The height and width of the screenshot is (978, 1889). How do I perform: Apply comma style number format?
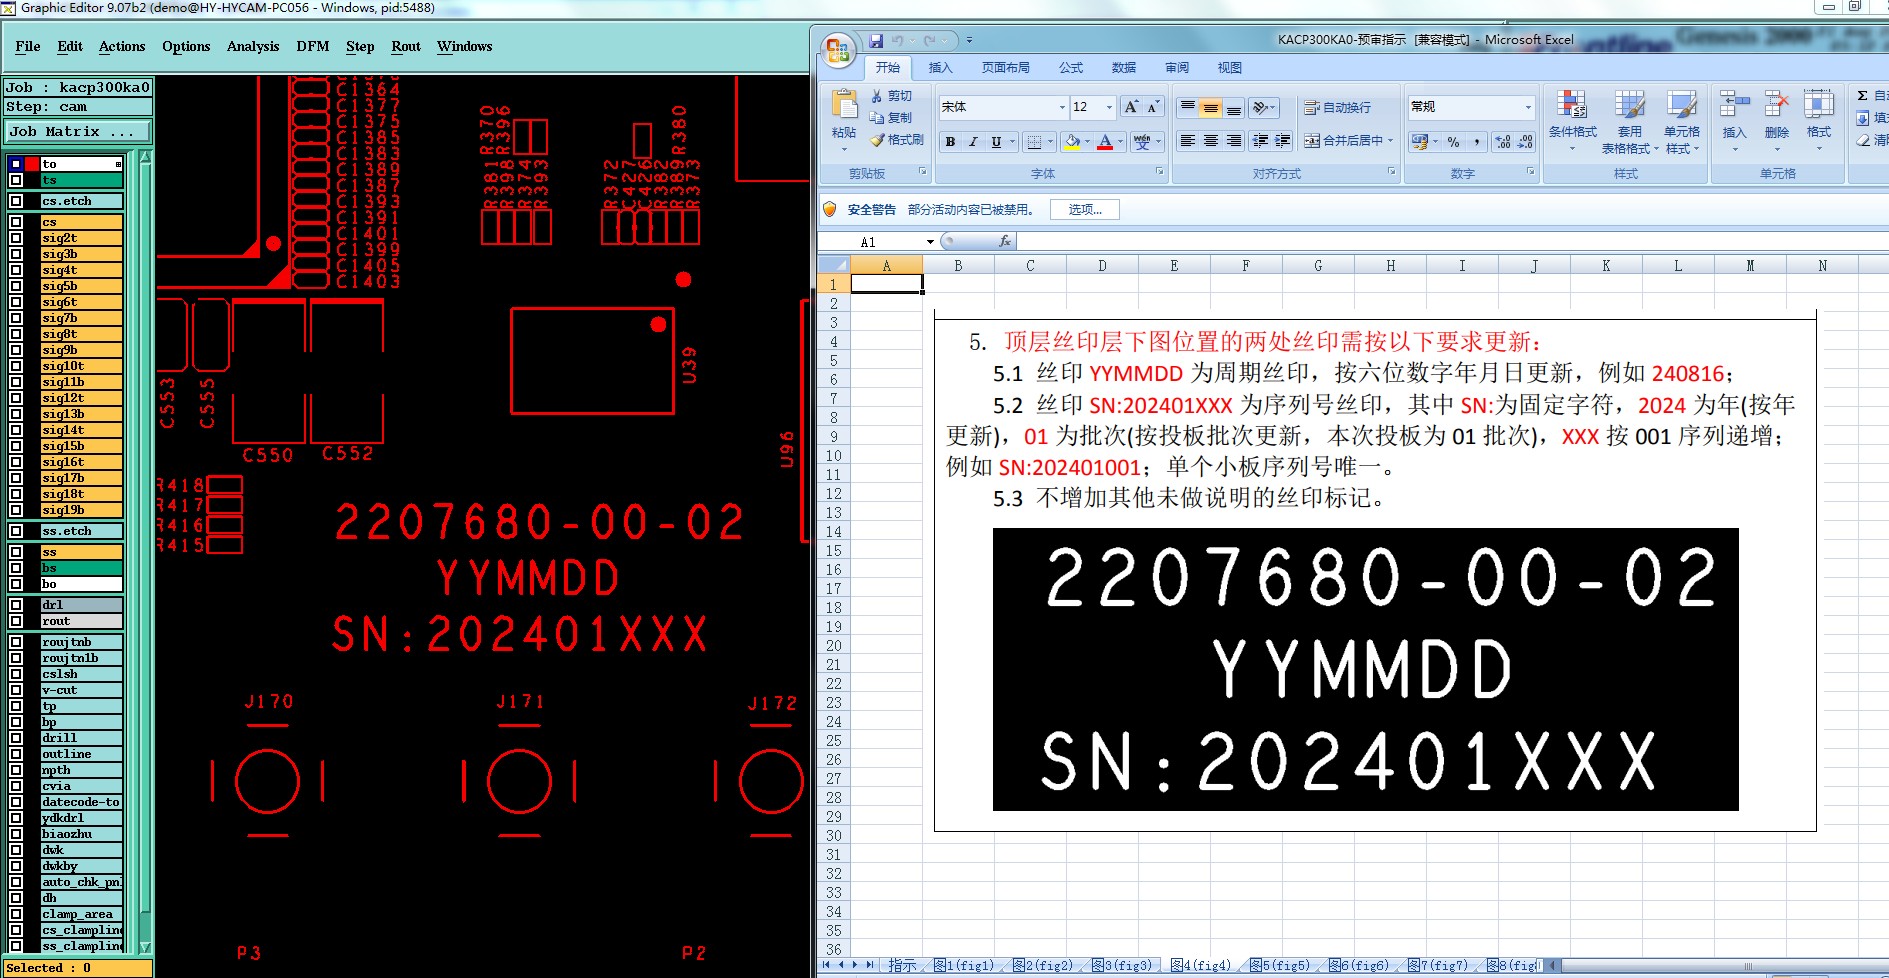pos(1477,142)
